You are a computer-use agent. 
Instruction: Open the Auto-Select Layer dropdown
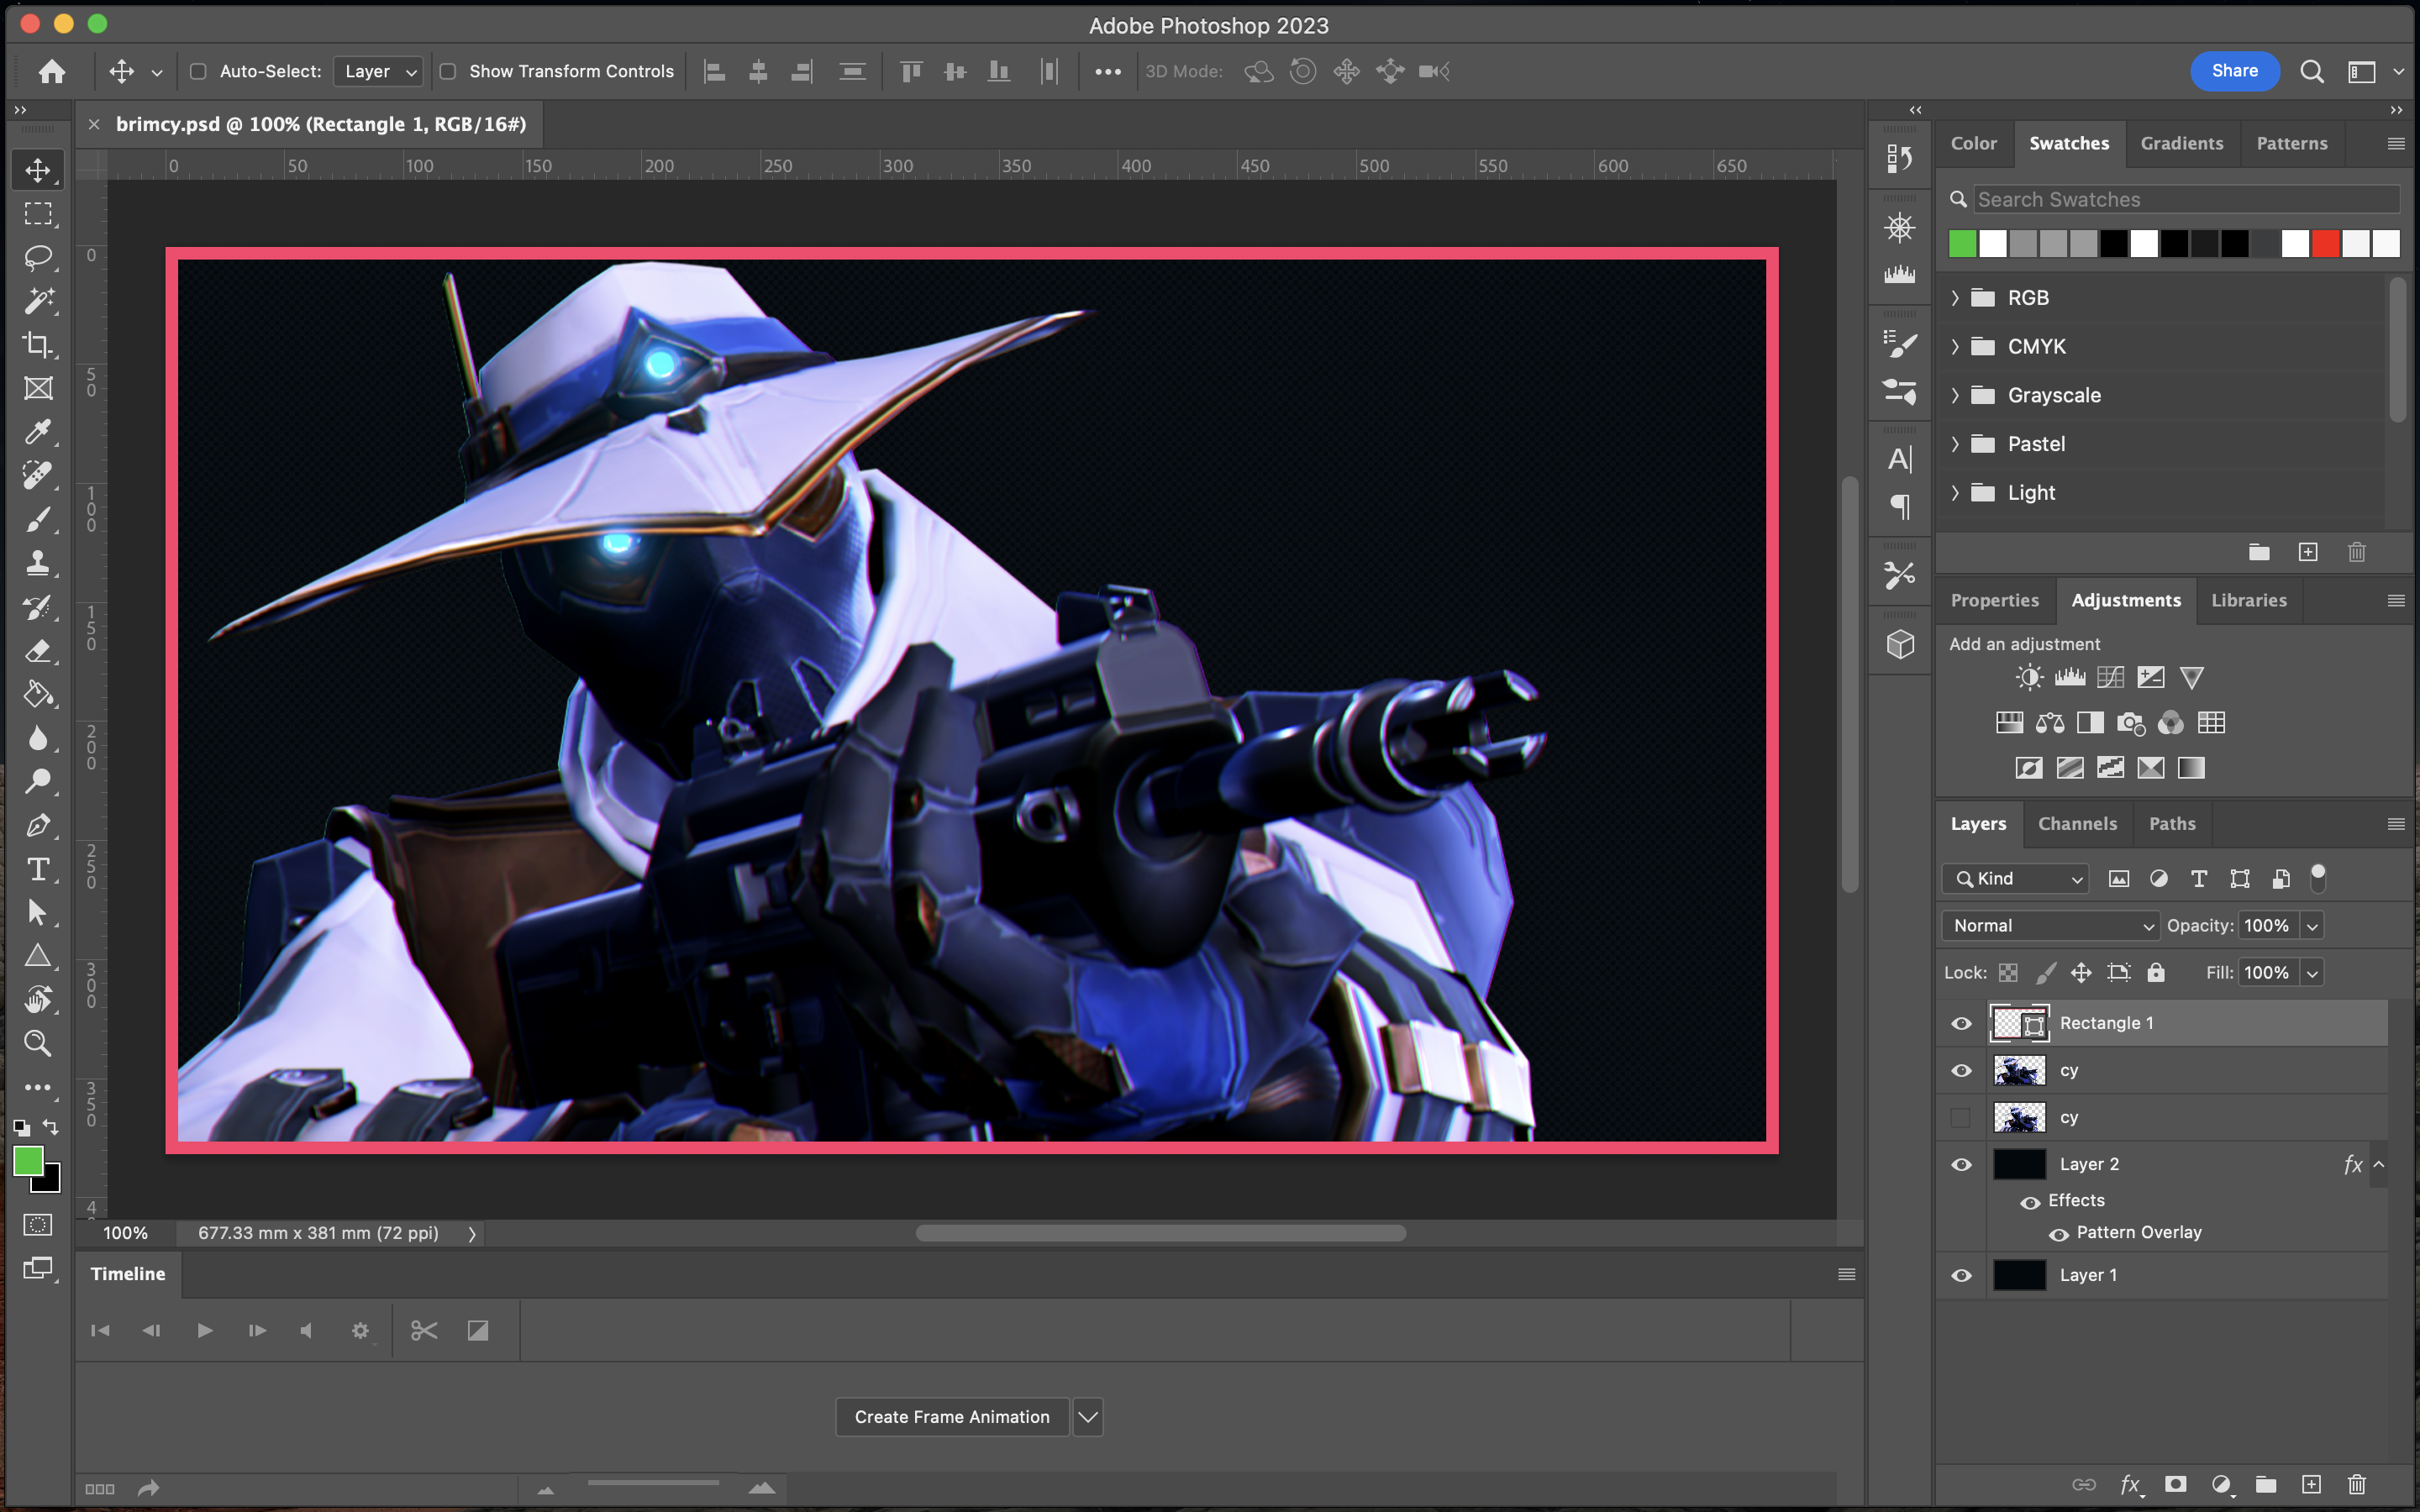[x=379, y=71]
